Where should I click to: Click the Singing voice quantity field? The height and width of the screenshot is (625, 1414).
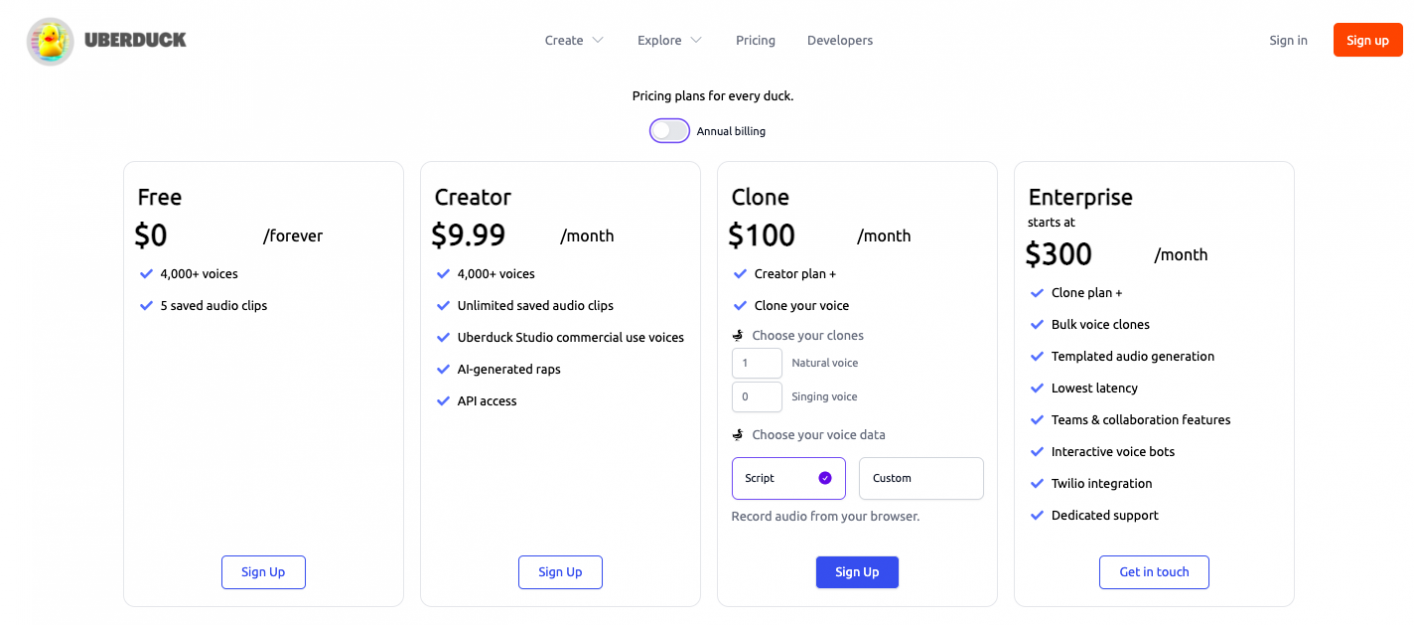point(757,397)
